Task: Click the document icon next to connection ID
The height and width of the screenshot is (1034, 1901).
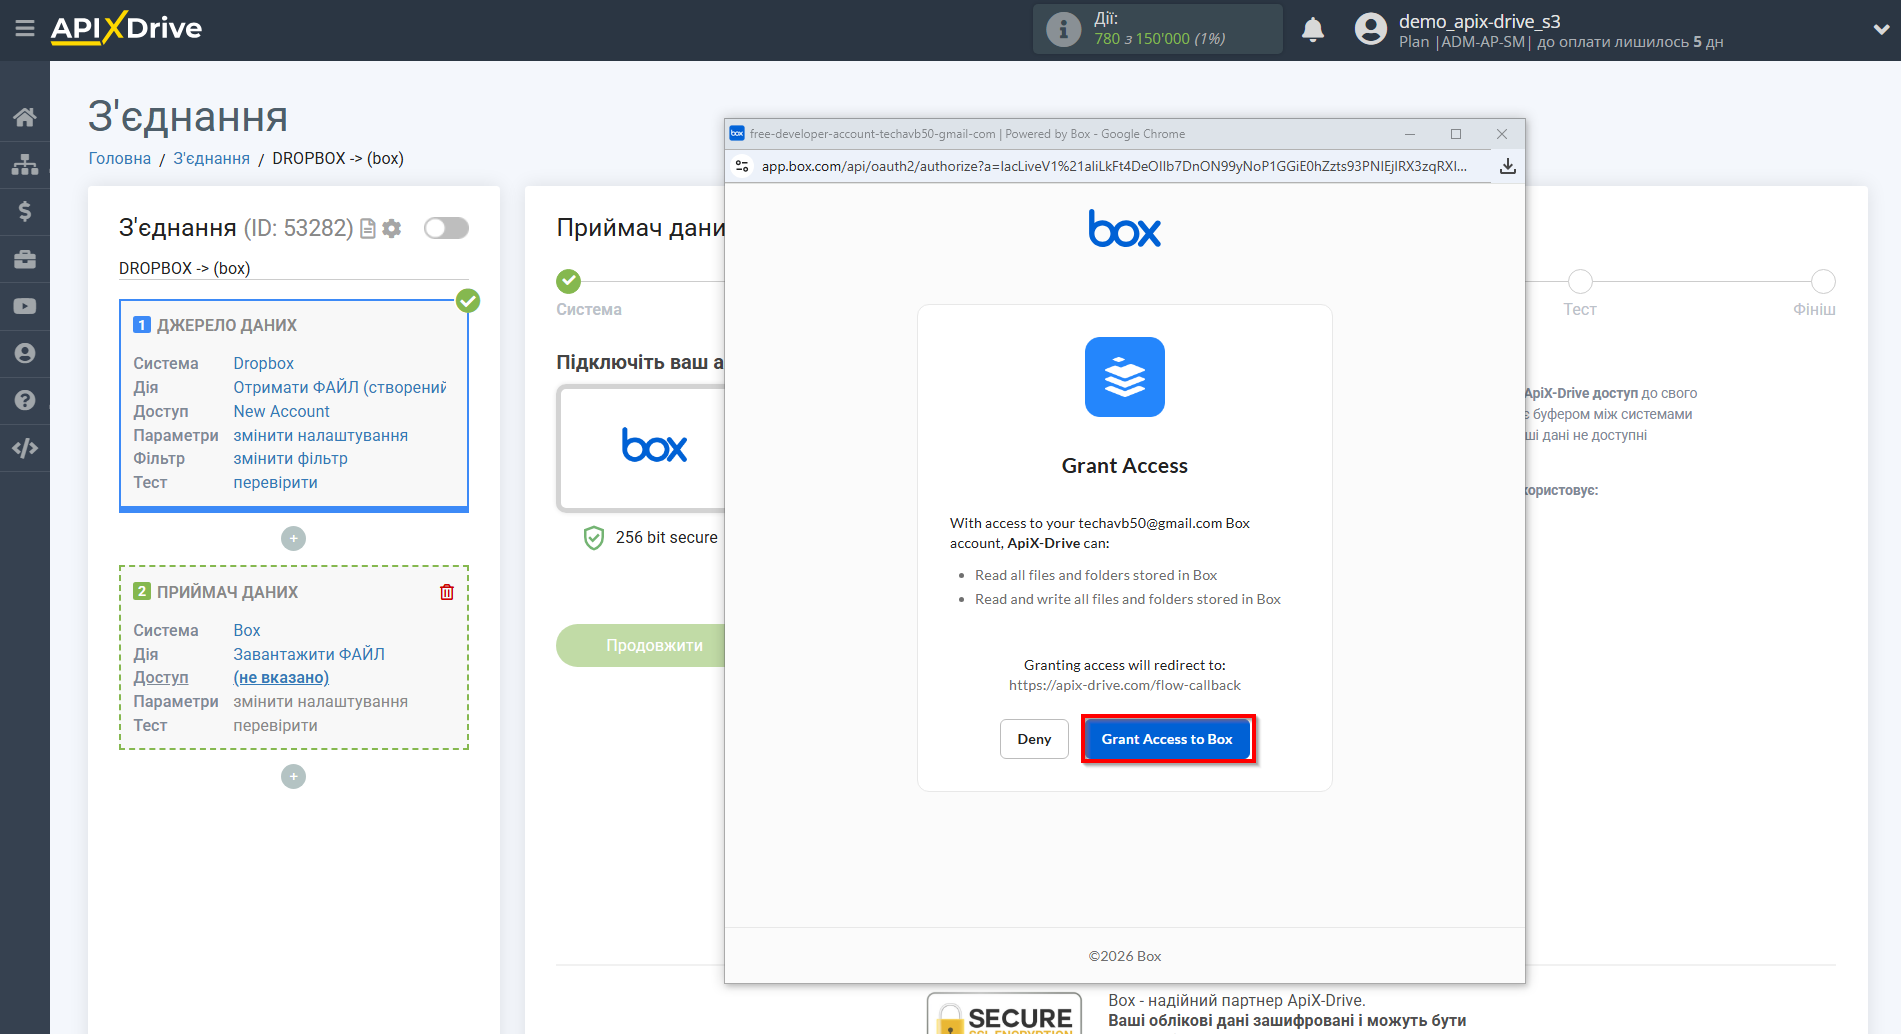Action: point(367,228)
